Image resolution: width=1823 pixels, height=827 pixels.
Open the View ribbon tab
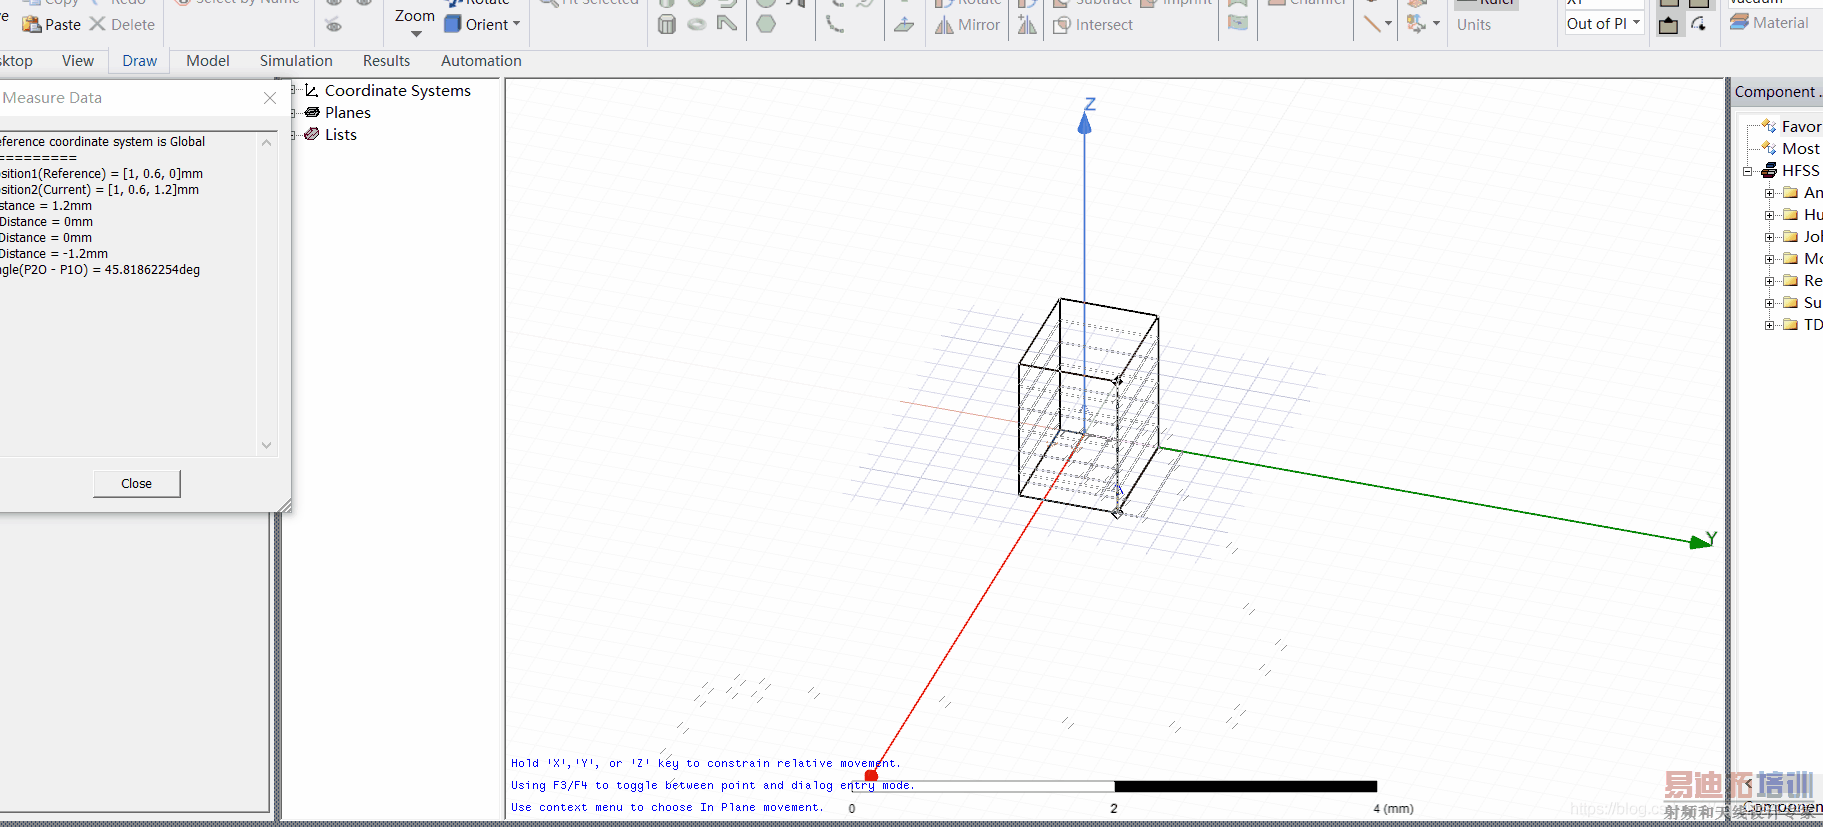pos(78,61)
